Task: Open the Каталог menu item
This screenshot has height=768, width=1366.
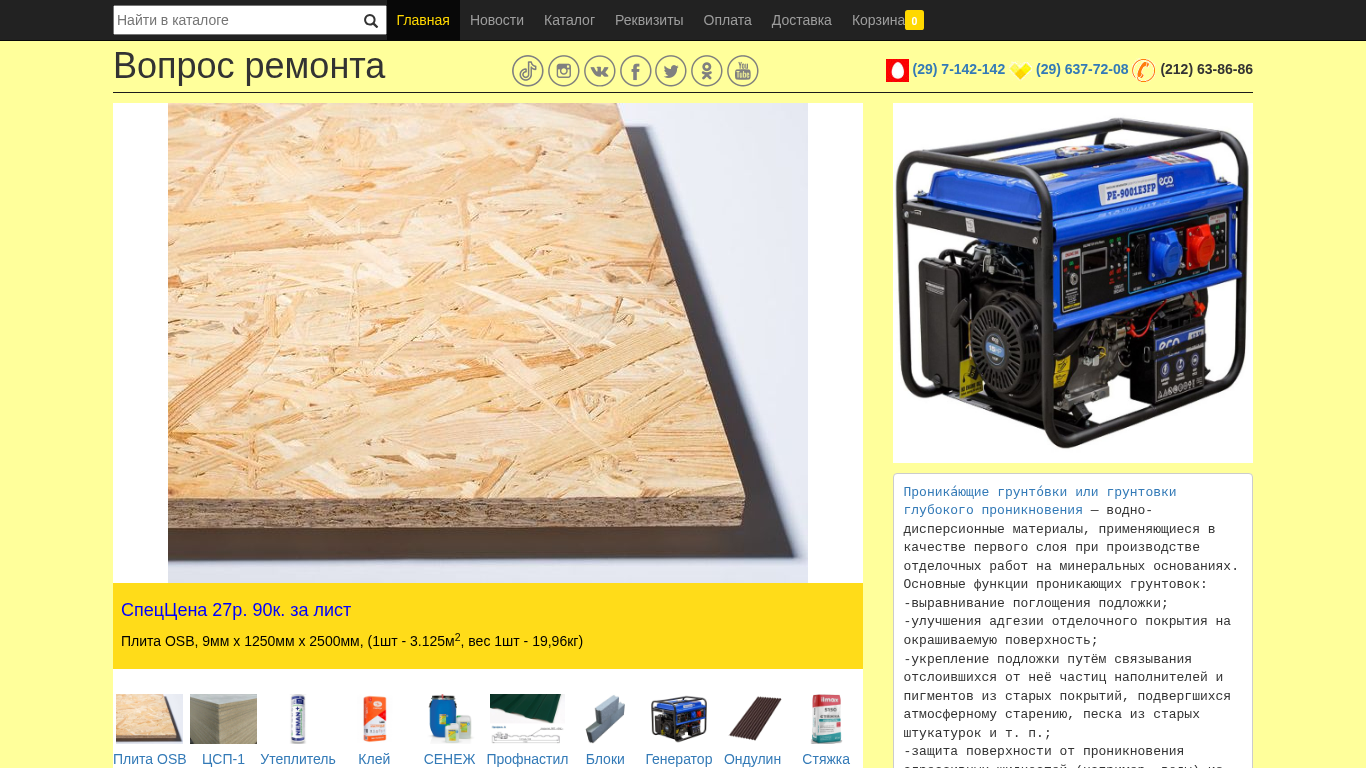Action: [x=569, y=21]
